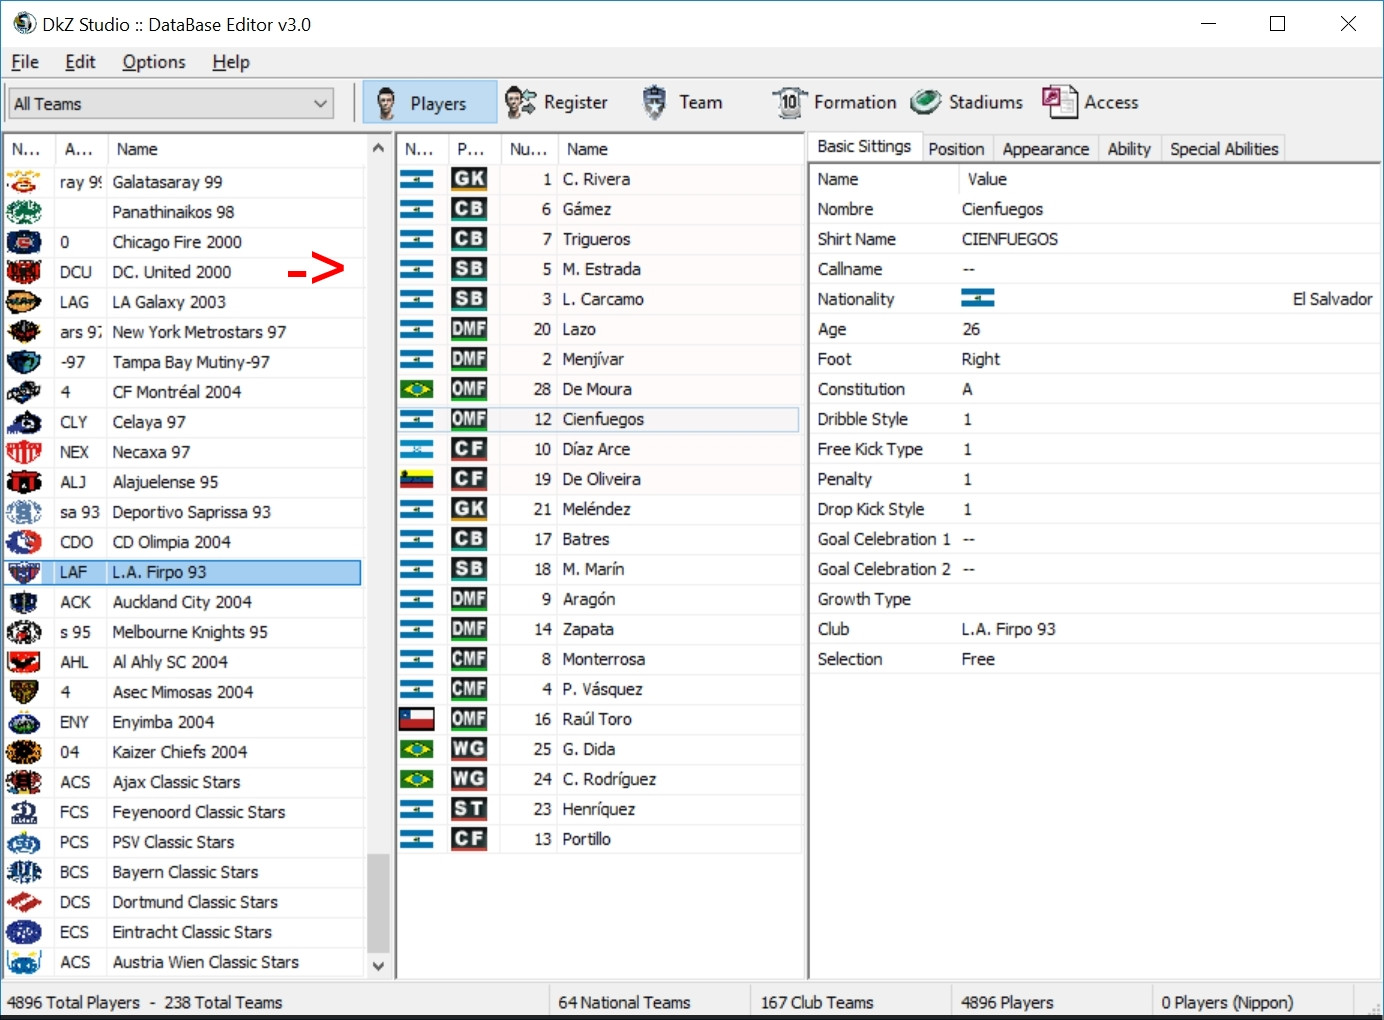Screen dimensions: 1384x1020
Task: Click the team list scrollbar thumb
Action: pos(378,904)
